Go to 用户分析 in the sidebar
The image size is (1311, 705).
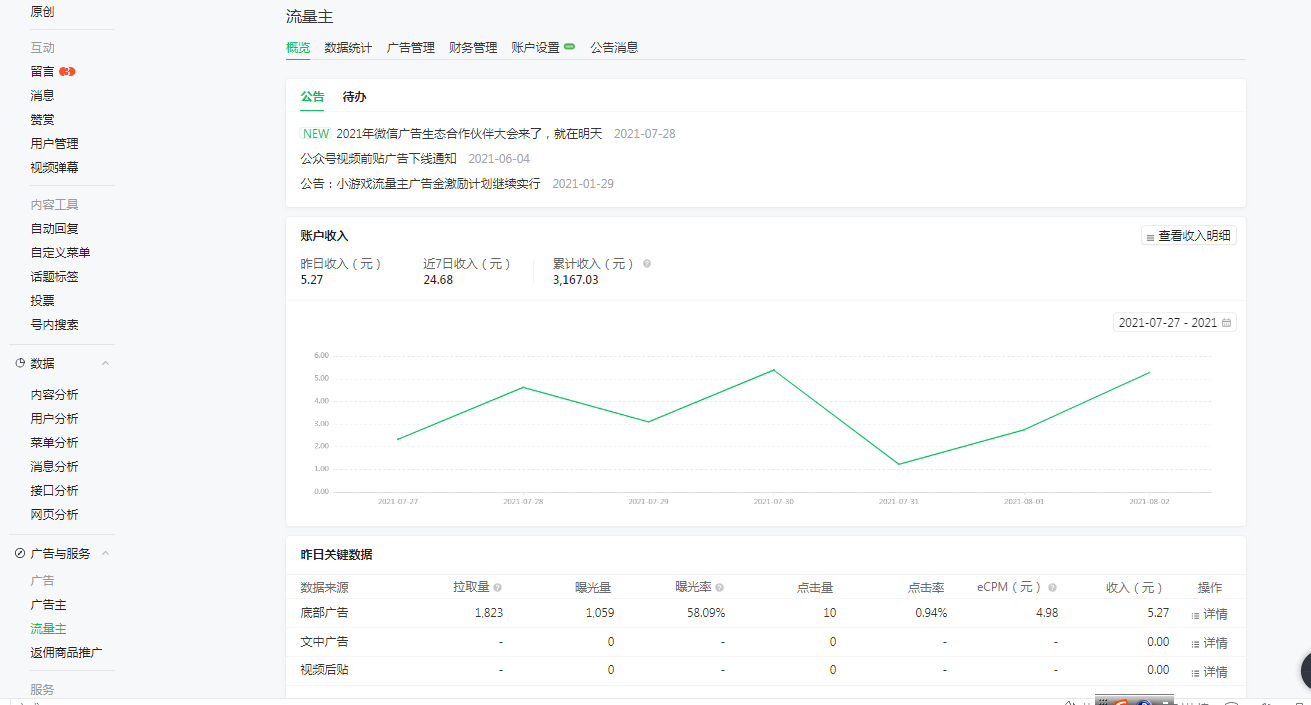tap(54, 419)
